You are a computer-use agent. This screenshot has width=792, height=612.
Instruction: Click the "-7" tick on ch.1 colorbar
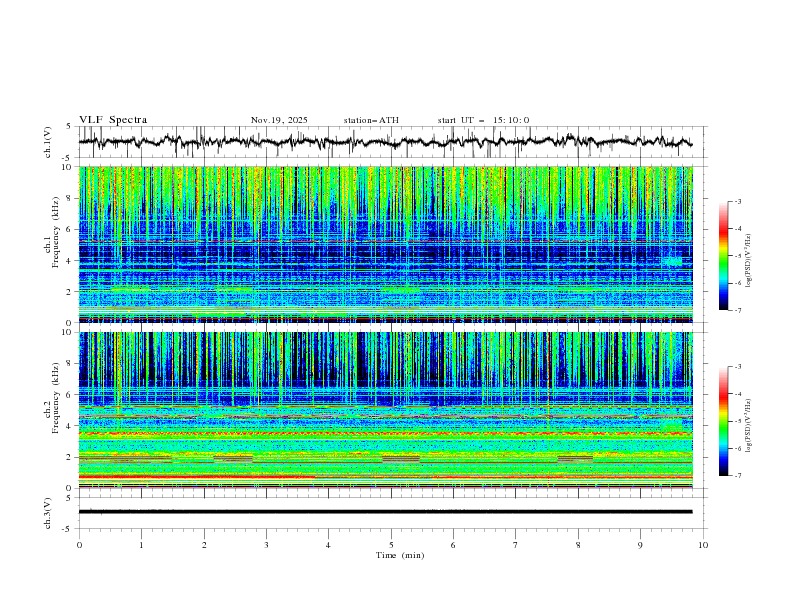[x=737, y=310]
